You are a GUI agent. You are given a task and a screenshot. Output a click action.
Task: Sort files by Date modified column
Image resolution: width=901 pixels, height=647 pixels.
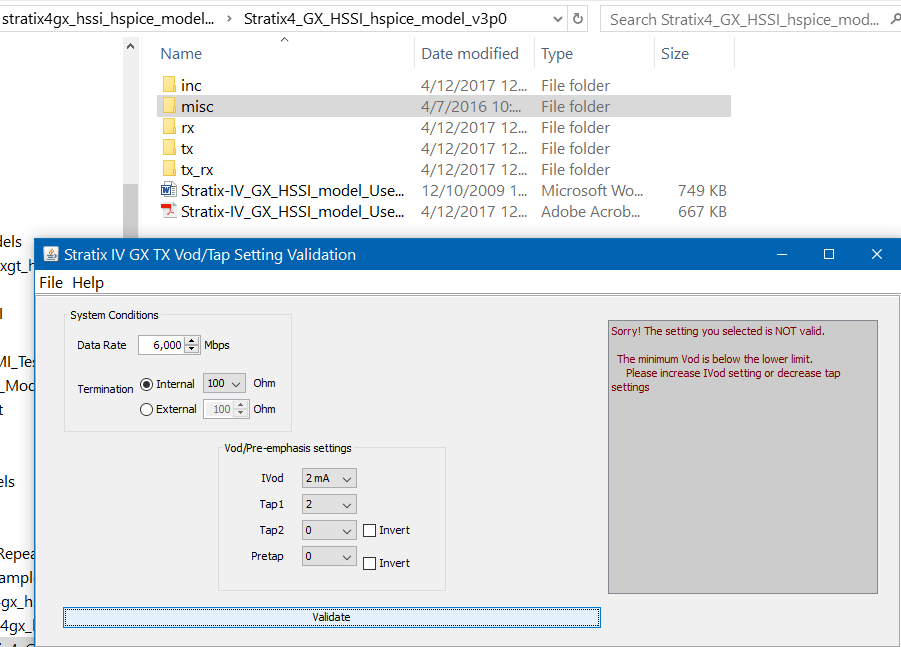[470, 54]
